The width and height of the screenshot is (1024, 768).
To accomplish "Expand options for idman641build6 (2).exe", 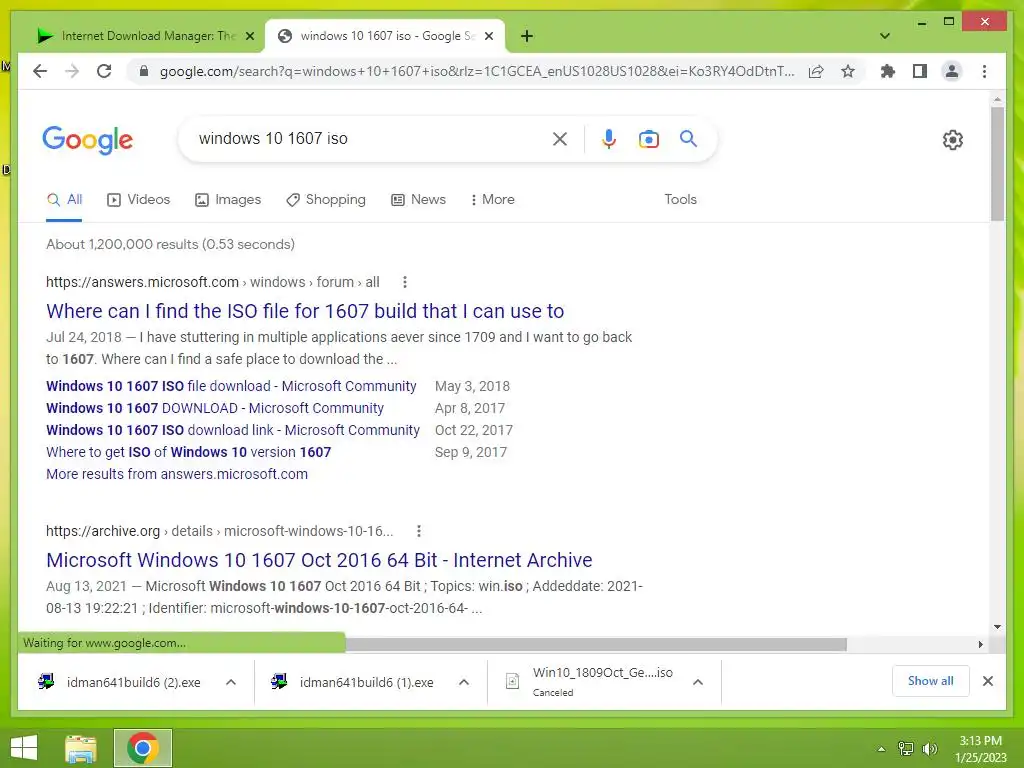I will pos(231,682).
